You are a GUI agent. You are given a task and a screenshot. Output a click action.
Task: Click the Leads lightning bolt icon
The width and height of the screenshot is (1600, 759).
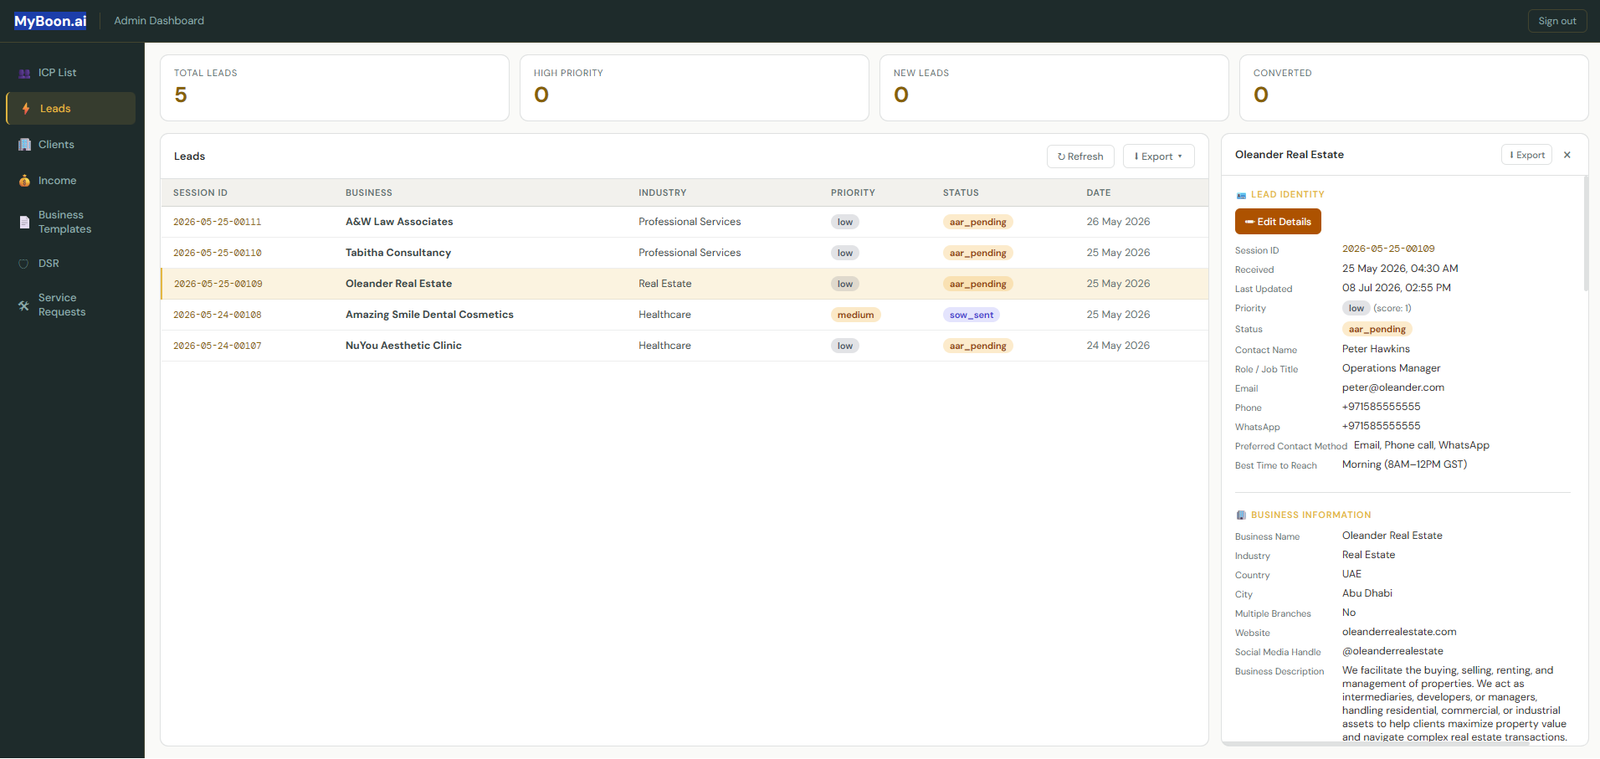[x=26, y=109]
